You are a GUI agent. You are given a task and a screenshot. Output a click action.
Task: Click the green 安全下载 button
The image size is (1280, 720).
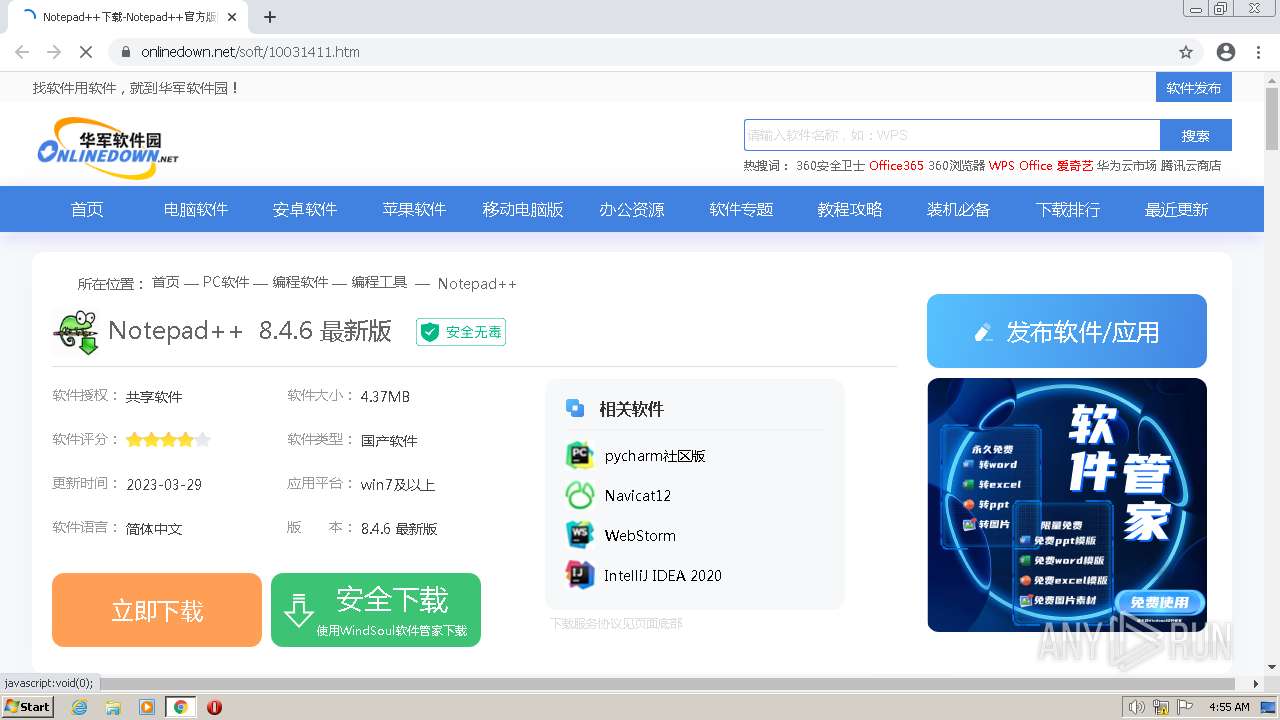tap(376, 610)
